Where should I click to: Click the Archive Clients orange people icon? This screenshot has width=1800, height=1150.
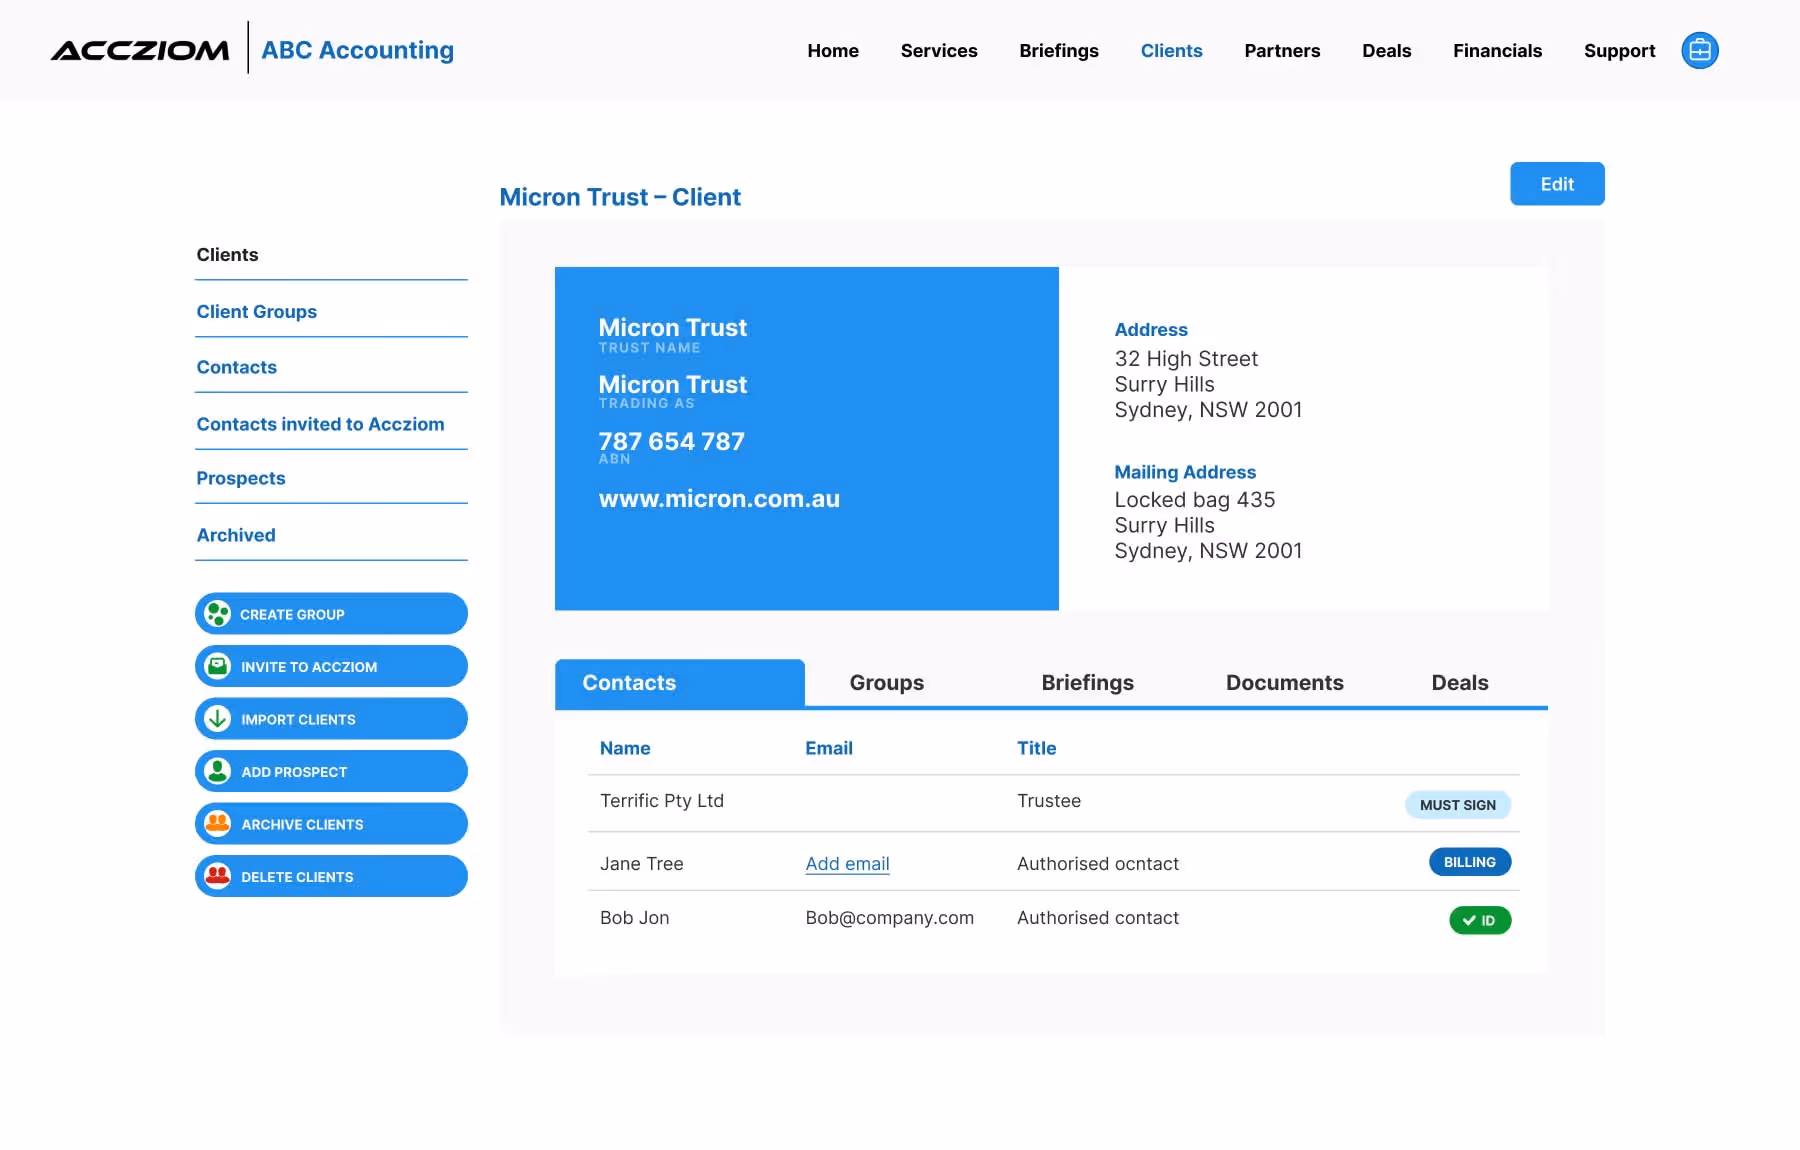pos(217,823)
